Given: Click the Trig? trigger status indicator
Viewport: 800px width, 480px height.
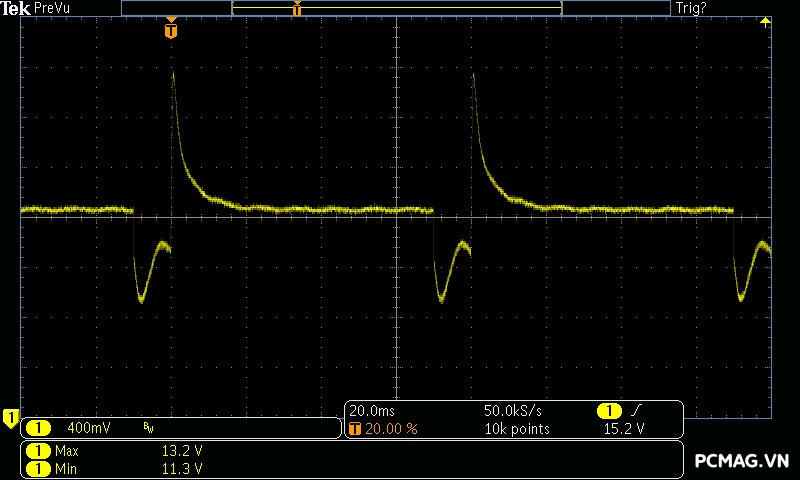Looking at the screenshot, I should point(691,8).
